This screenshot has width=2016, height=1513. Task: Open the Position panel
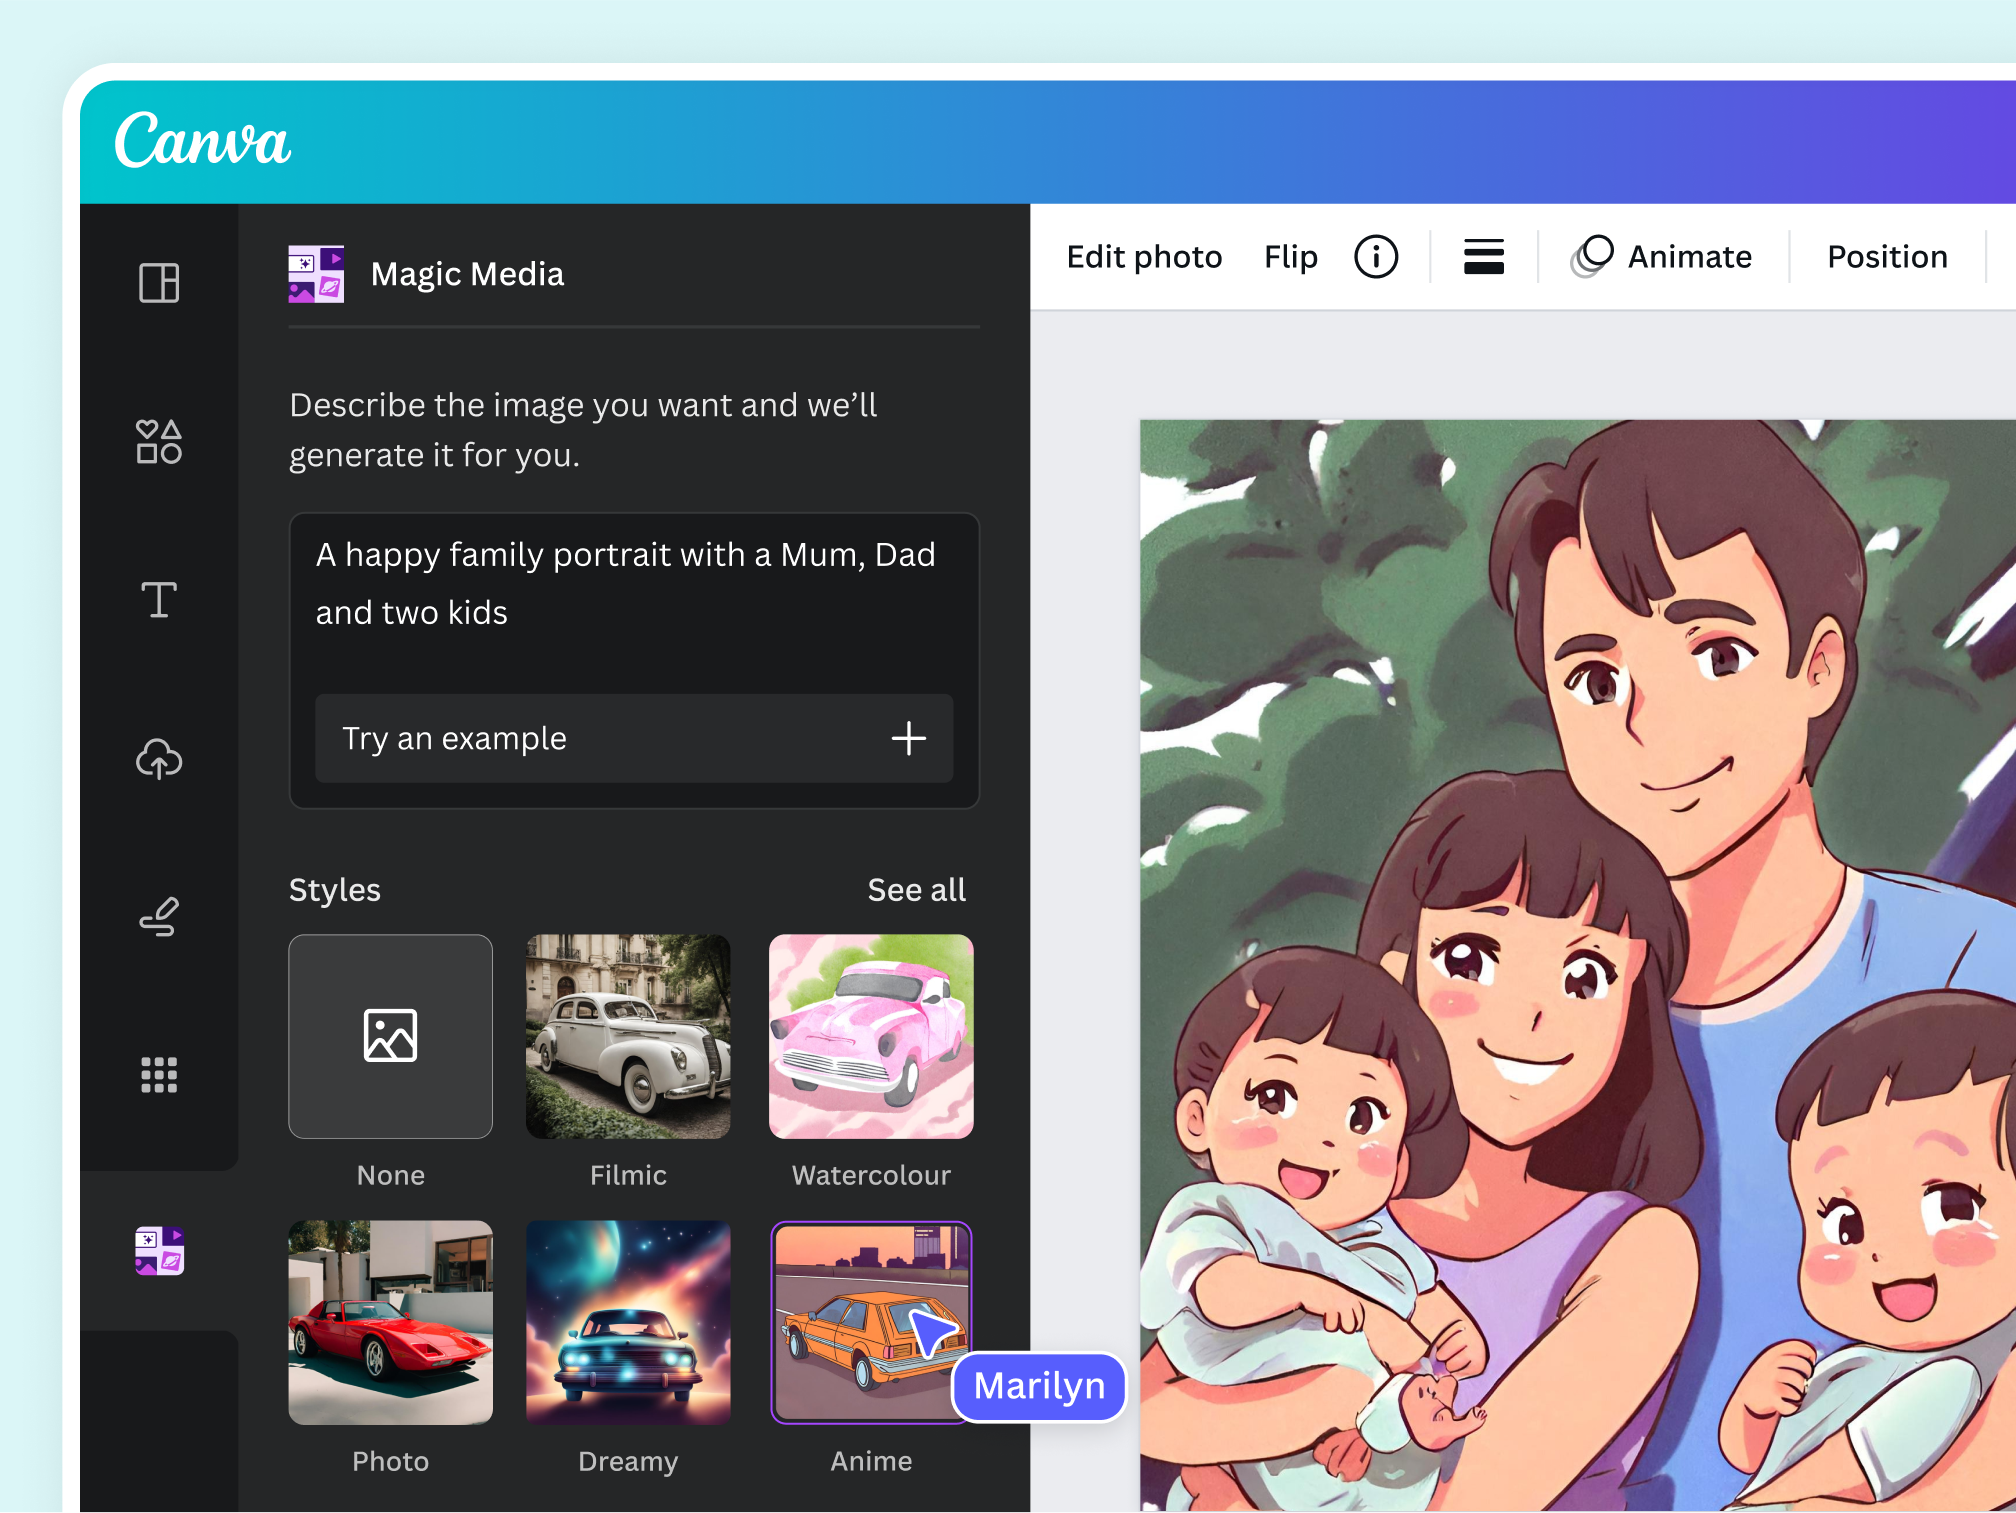1886,257
